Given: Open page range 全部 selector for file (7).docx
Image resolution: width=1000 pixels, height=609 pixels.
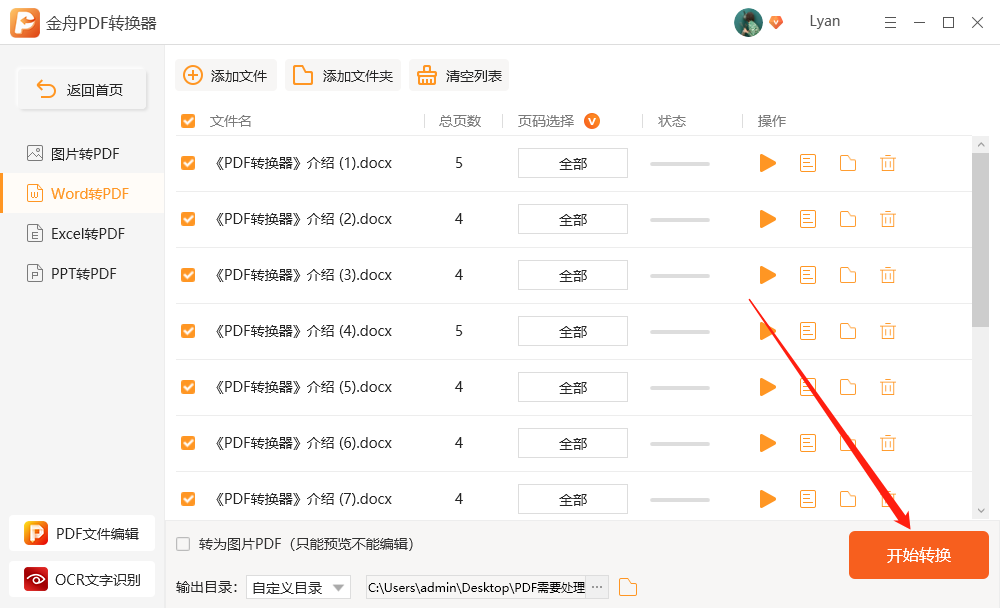Looking at the screenshot, I should (573, 499).
